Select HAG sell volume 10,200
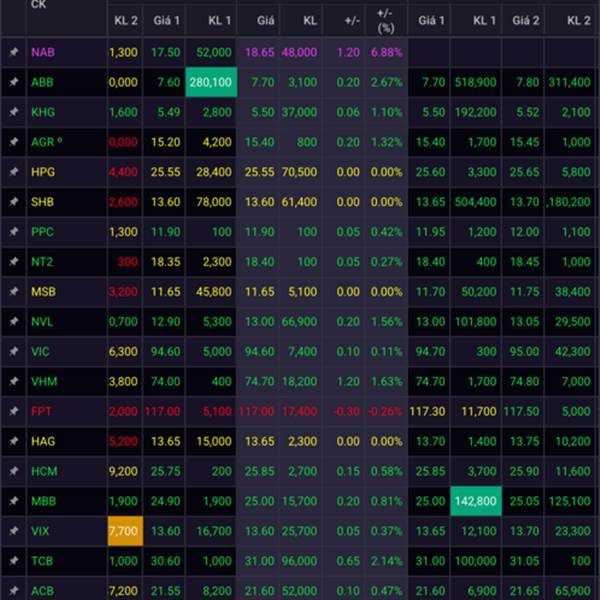This screenshot has width=600, height=600. [573, 441]
